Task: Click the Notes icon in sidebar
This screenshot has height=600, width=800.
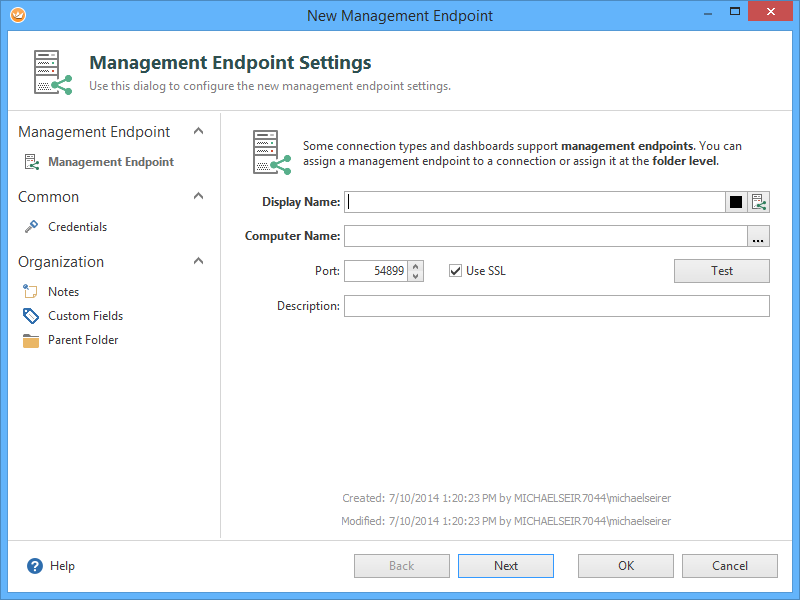Action: coord(31,292)
